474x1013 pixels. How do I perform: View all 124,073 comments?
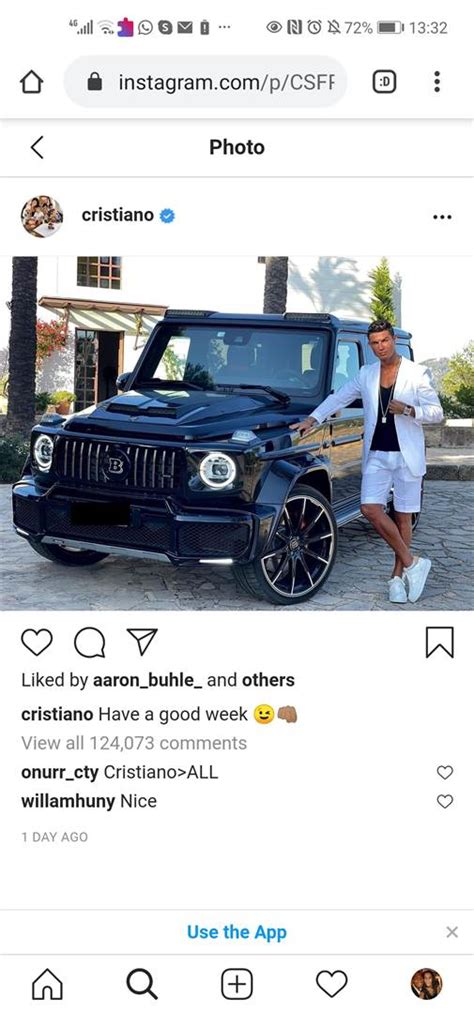pyautogui.click(x=134, y=743)
